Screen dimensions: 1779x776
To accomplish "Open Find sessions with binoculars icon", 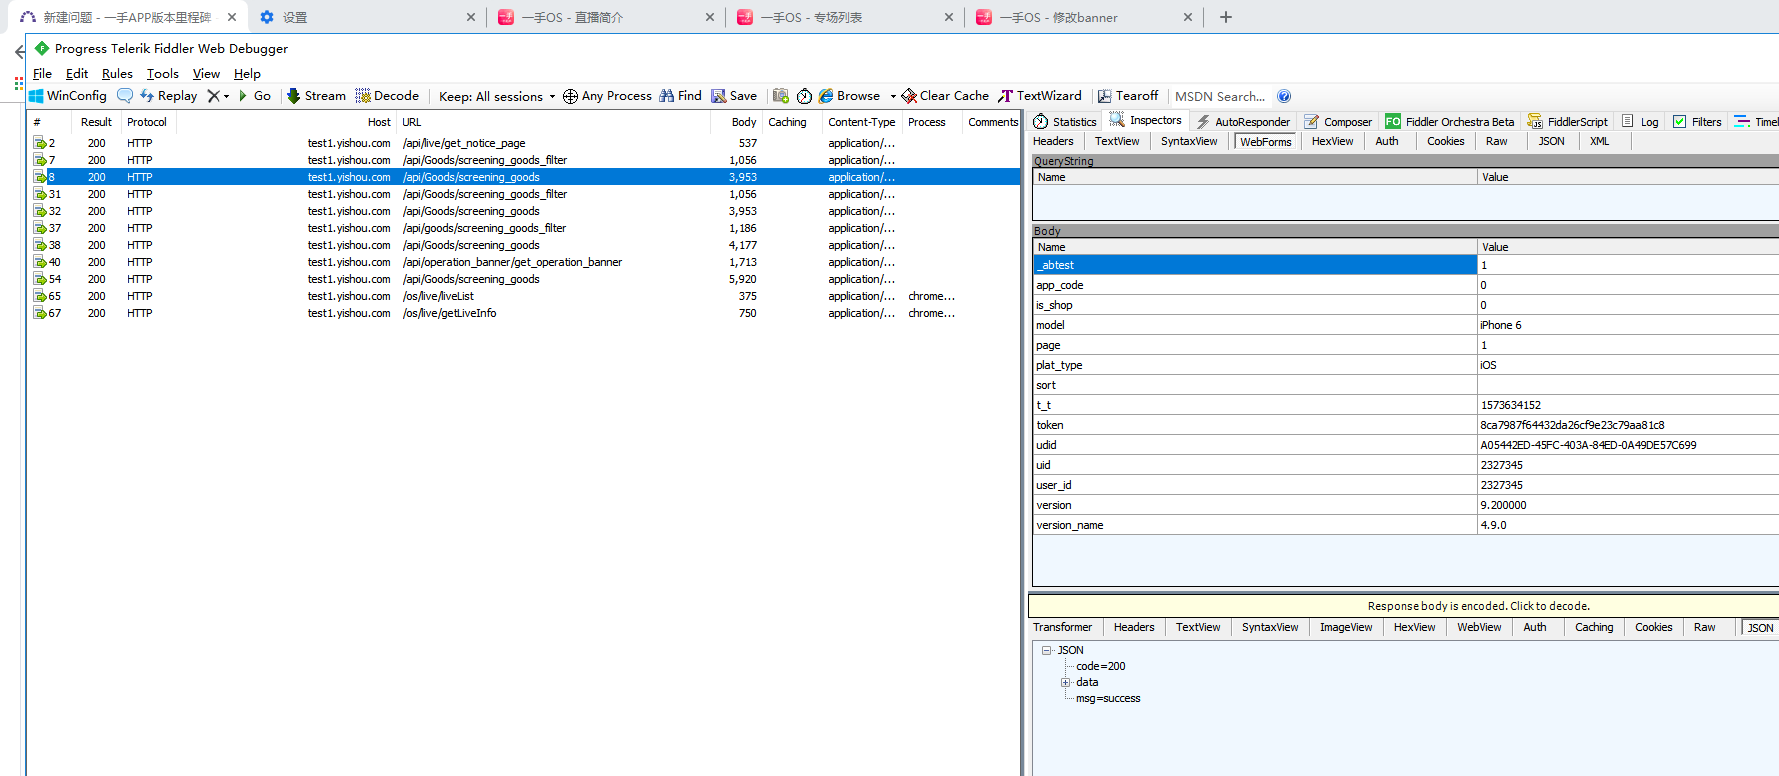I will (680, 96).
